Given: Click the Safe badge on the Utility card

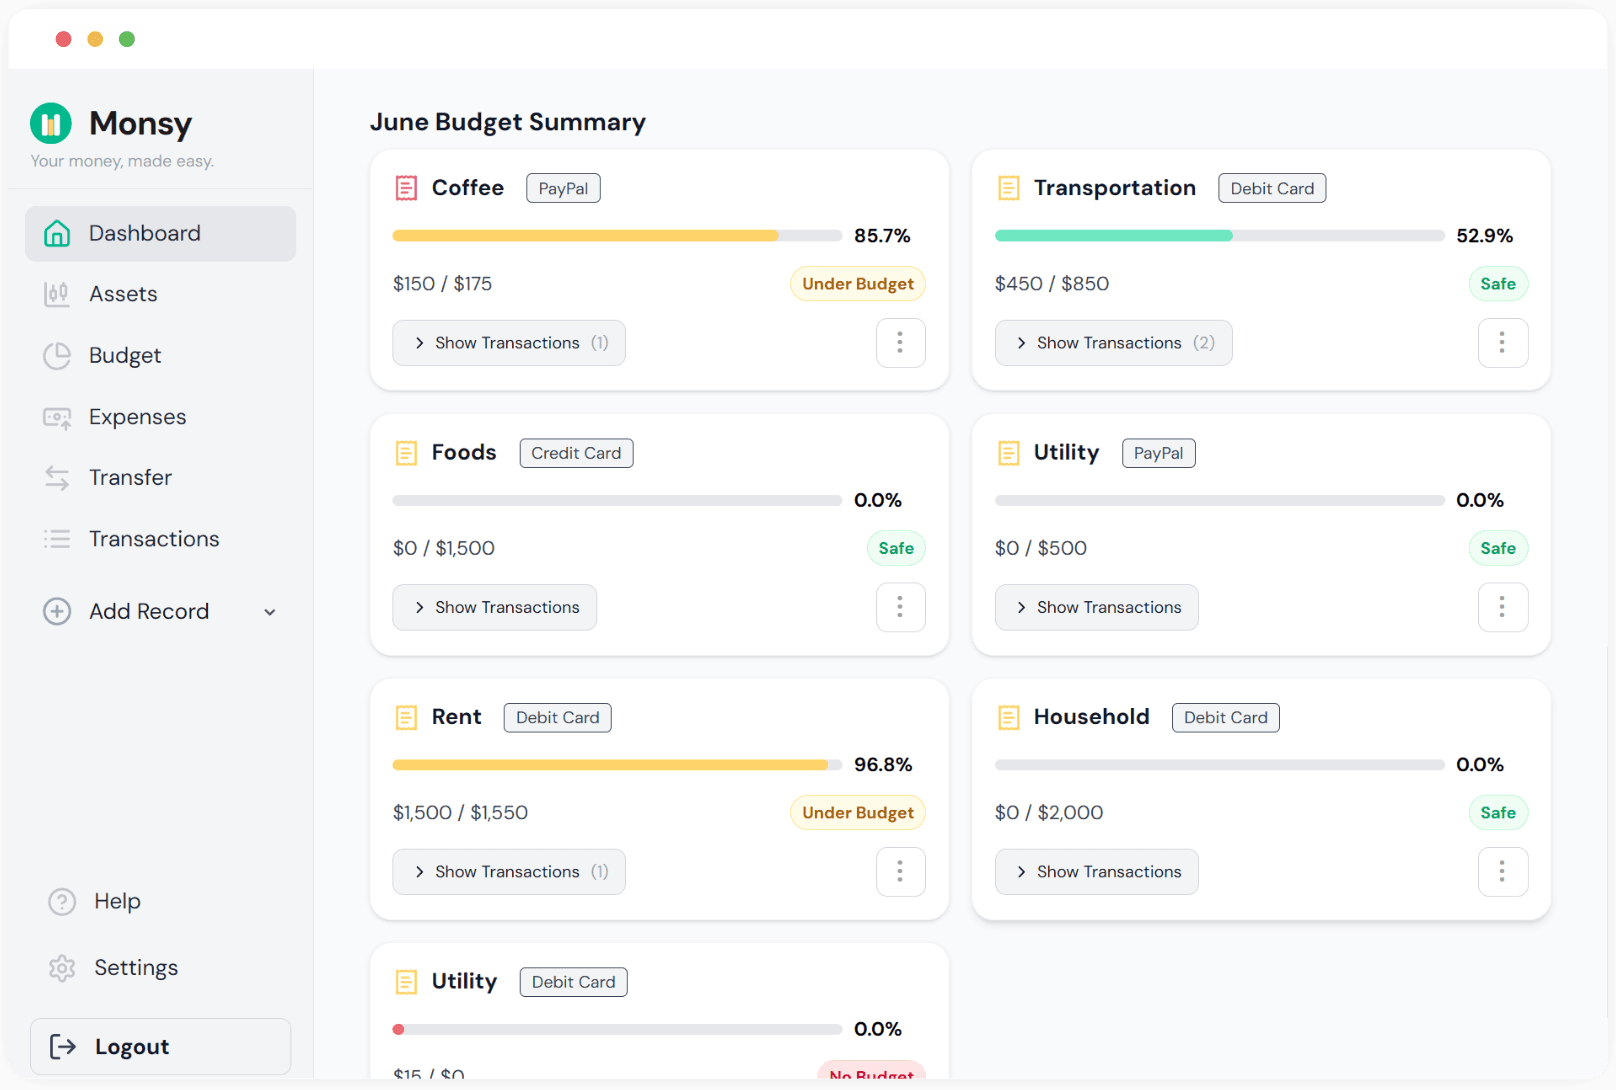Looking at the screenshot, I should (x=1498, y=548).
